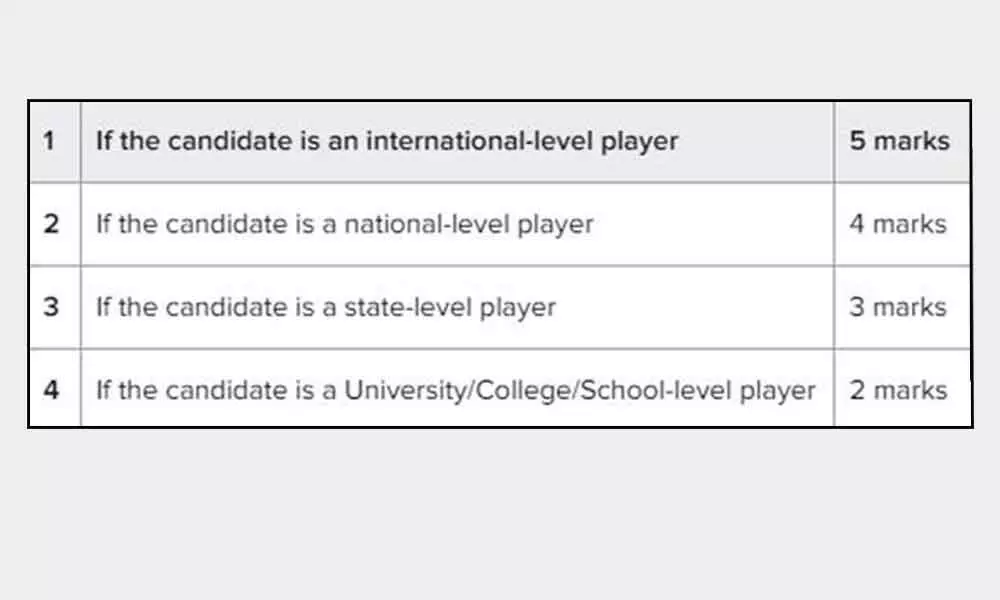Click the word "candidate" in the bold first row

pyautogui.click(x=220, y=141)
